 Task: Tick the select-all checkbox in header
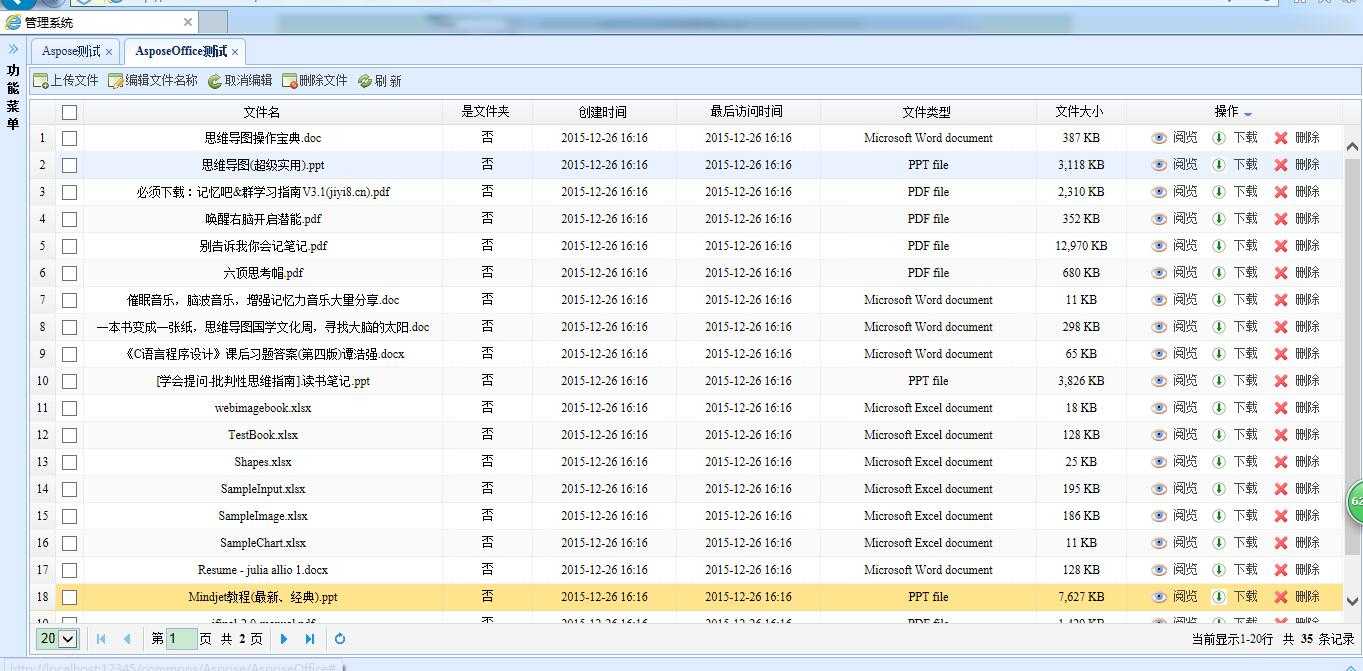point(69,112)
